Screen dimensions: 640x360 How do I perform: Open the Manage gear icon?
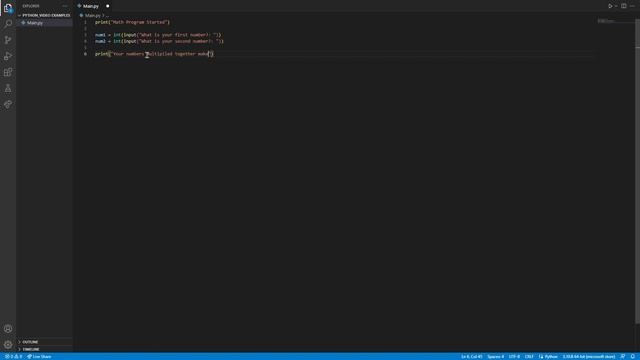coord(8,344)
